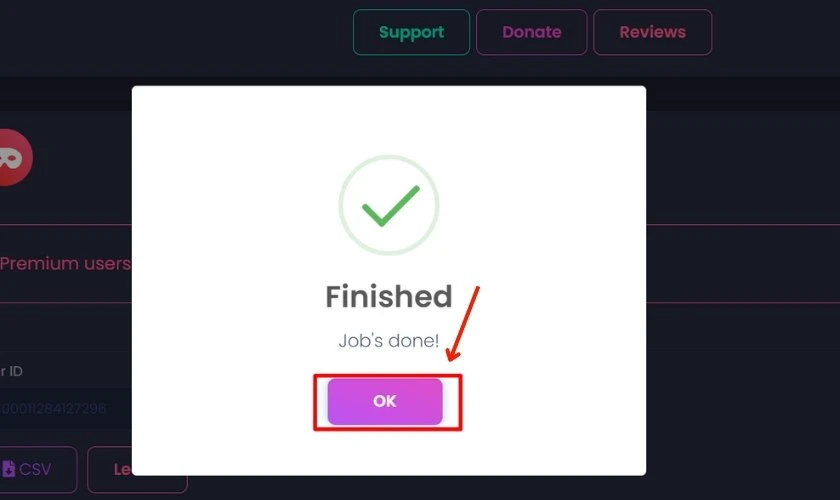Image resolution: width=840 pixels, height=500 pixels.
Task: Click the red arrow annotation
Action: (x=463, y=323)
